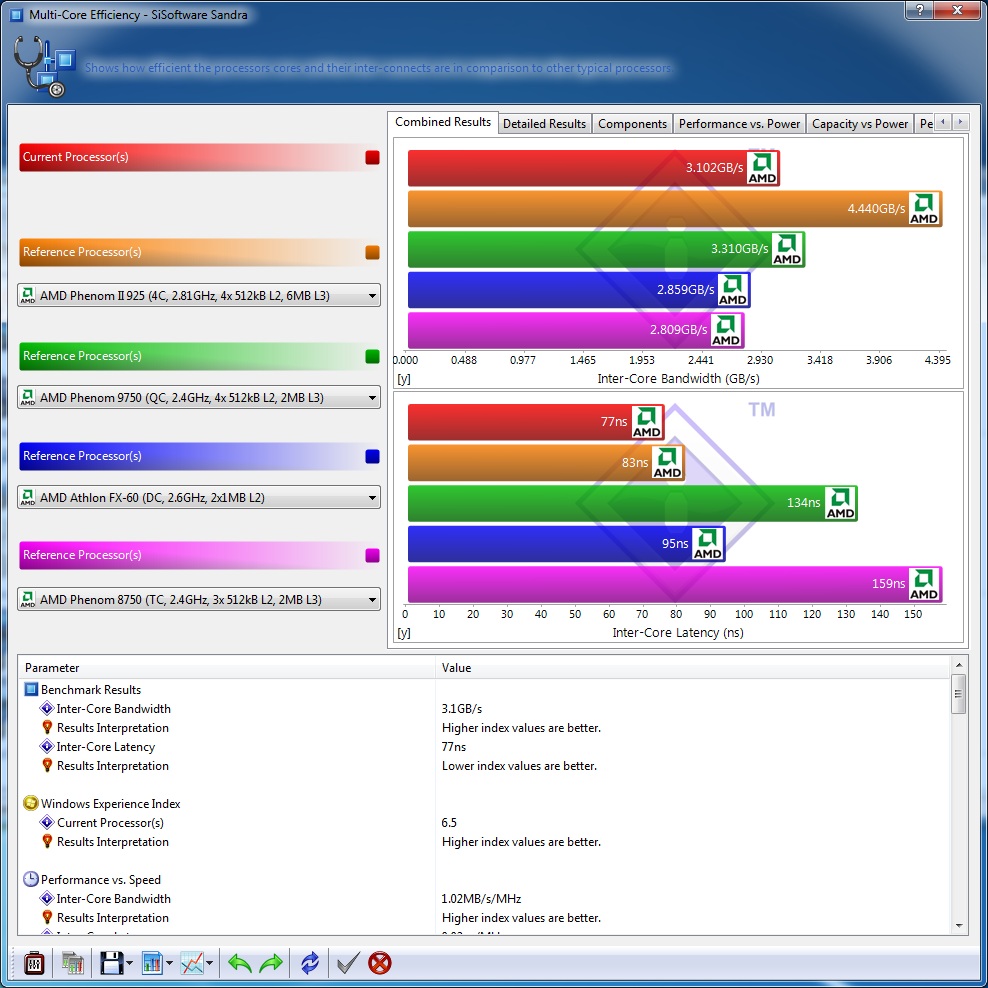Click the window icon beside the Multi-Core Efficiency title
The width and height of the screenshot is (988, 988).
click(x=16, y=14)
